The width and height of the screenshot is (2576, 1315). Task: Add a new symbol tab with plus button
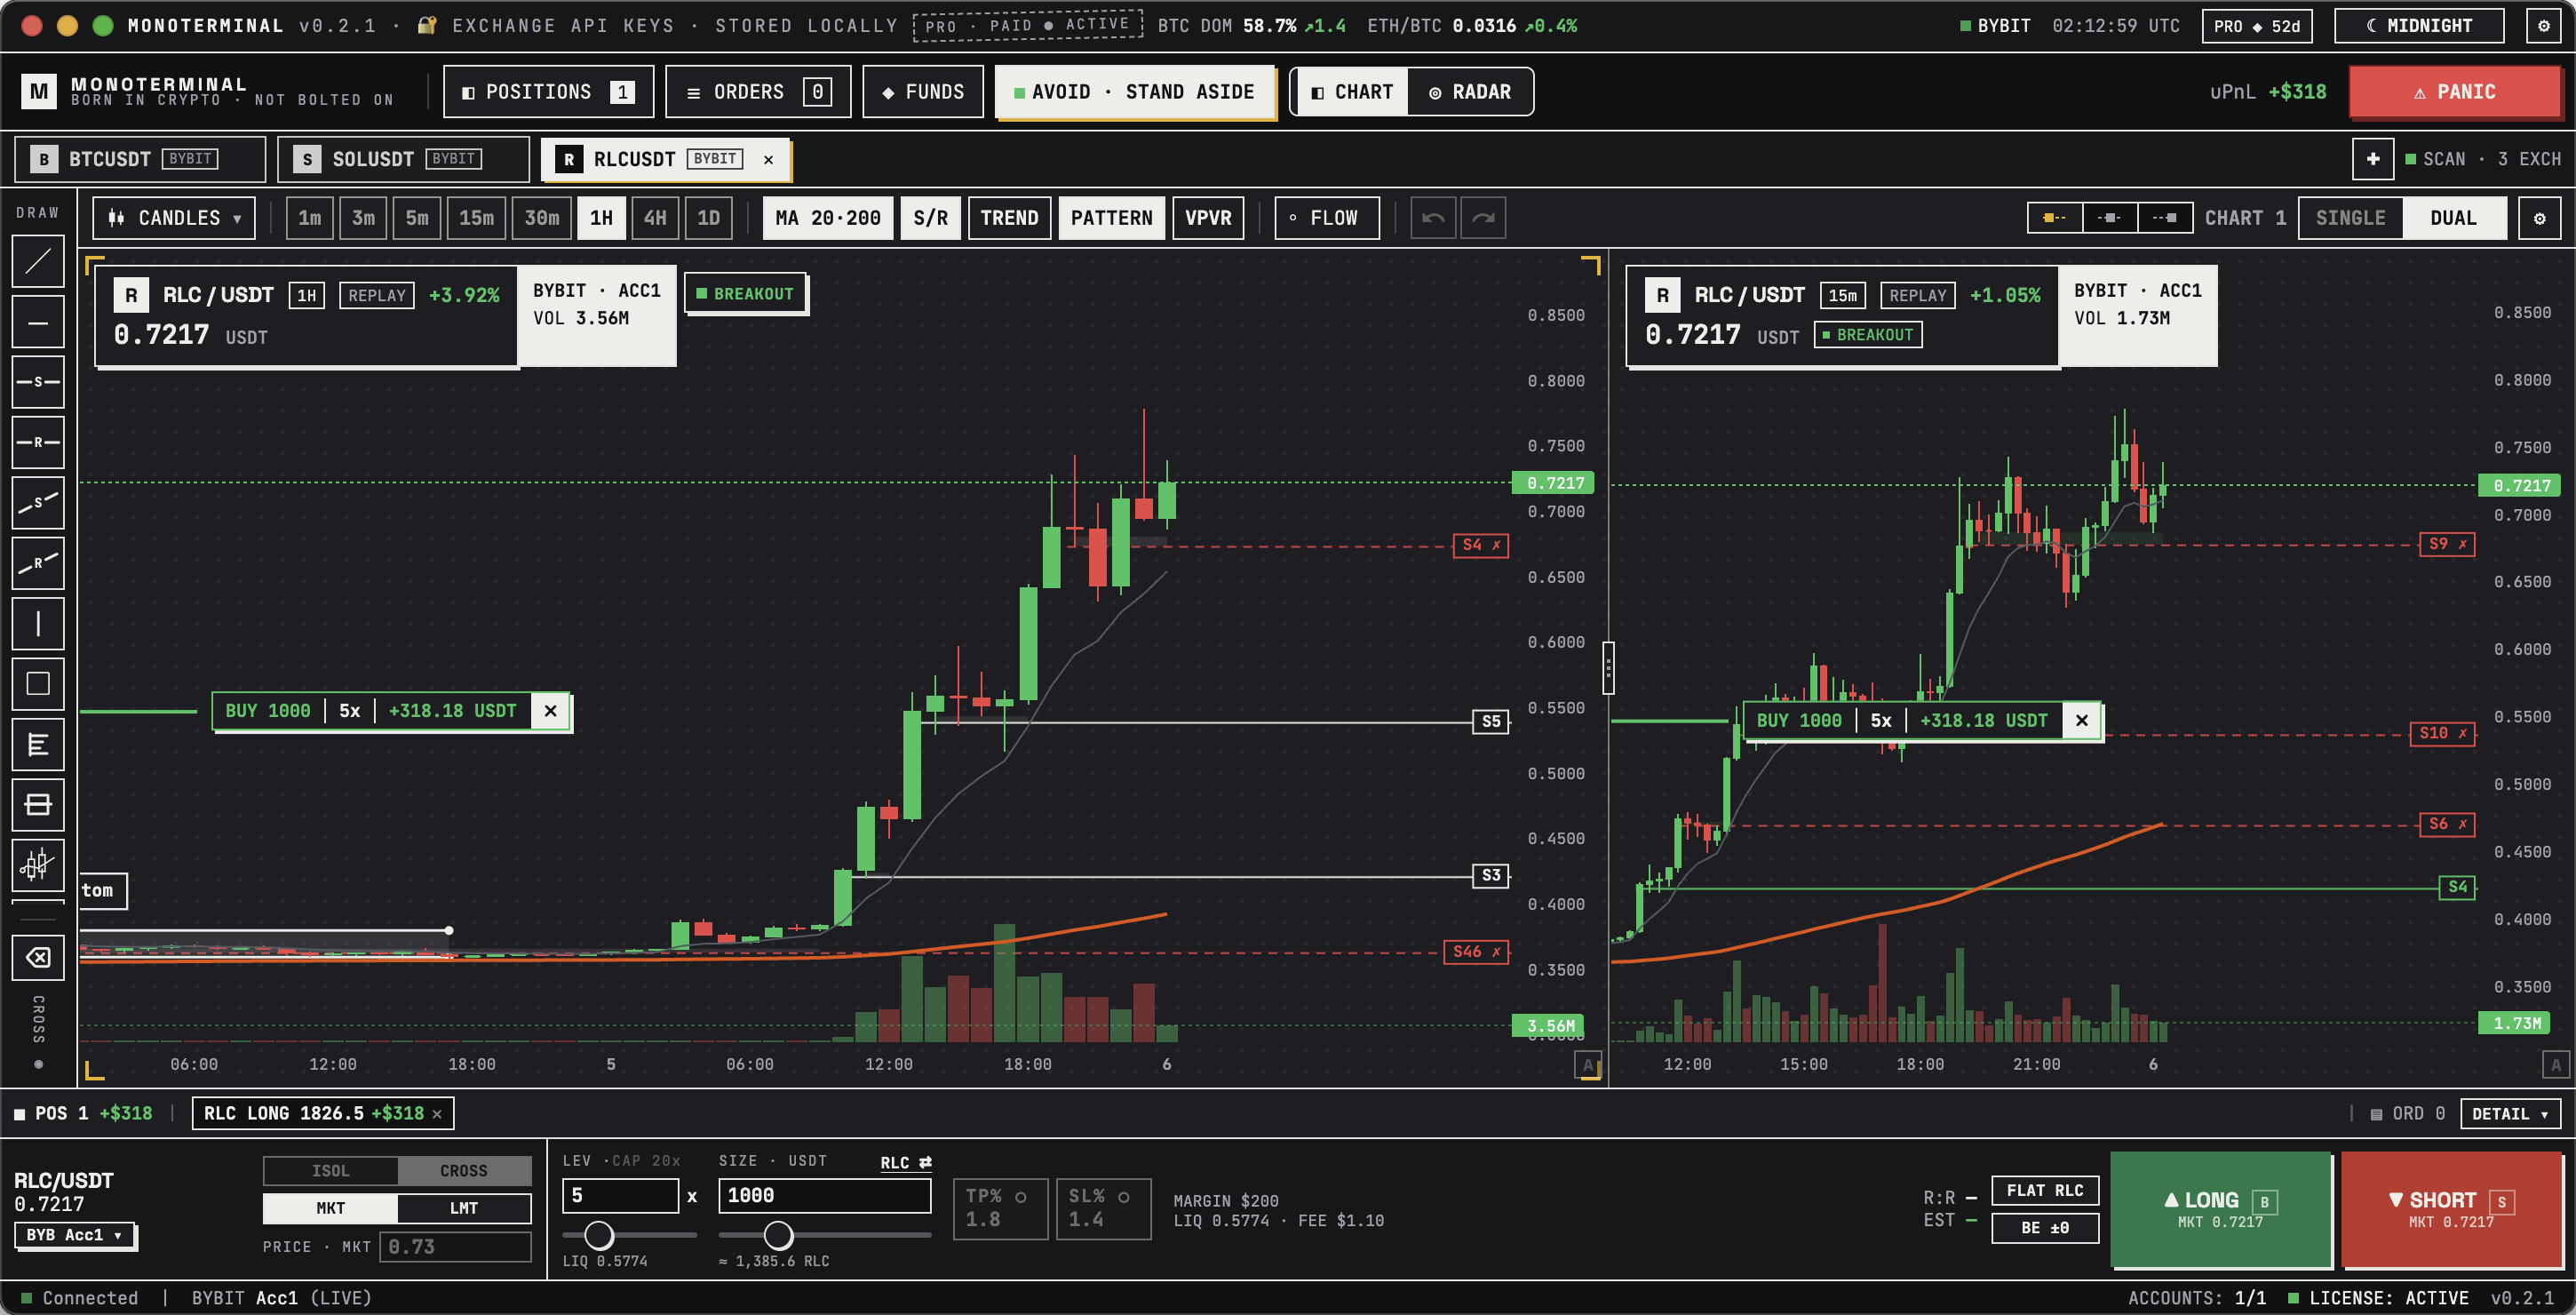point(2373,159)
